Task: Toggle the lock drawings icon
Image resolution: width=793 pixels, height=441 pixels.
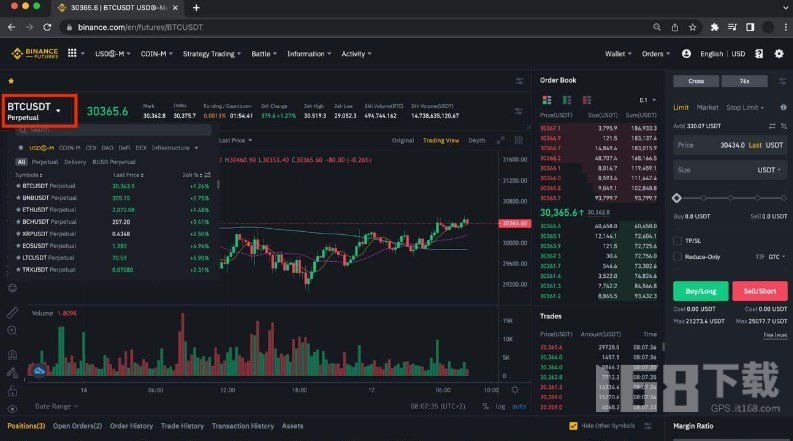Action: 13,391
